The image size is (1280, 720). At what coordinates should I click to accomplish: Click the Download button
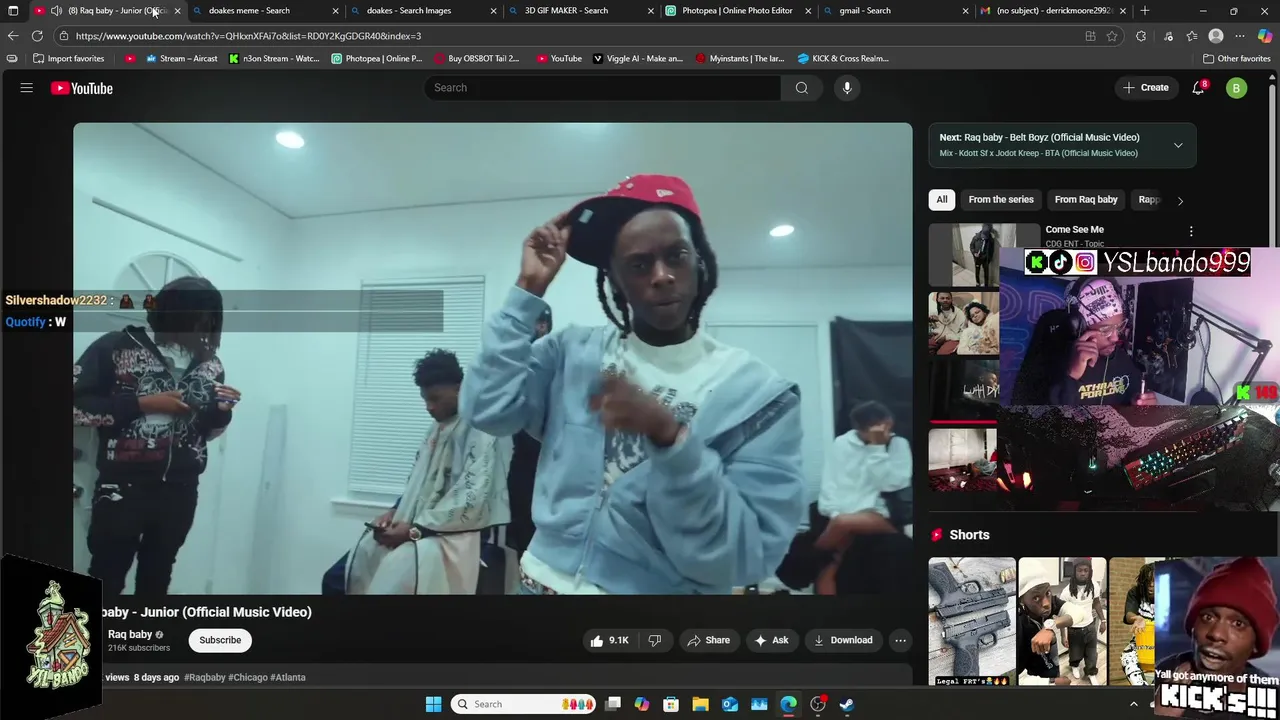842,640
